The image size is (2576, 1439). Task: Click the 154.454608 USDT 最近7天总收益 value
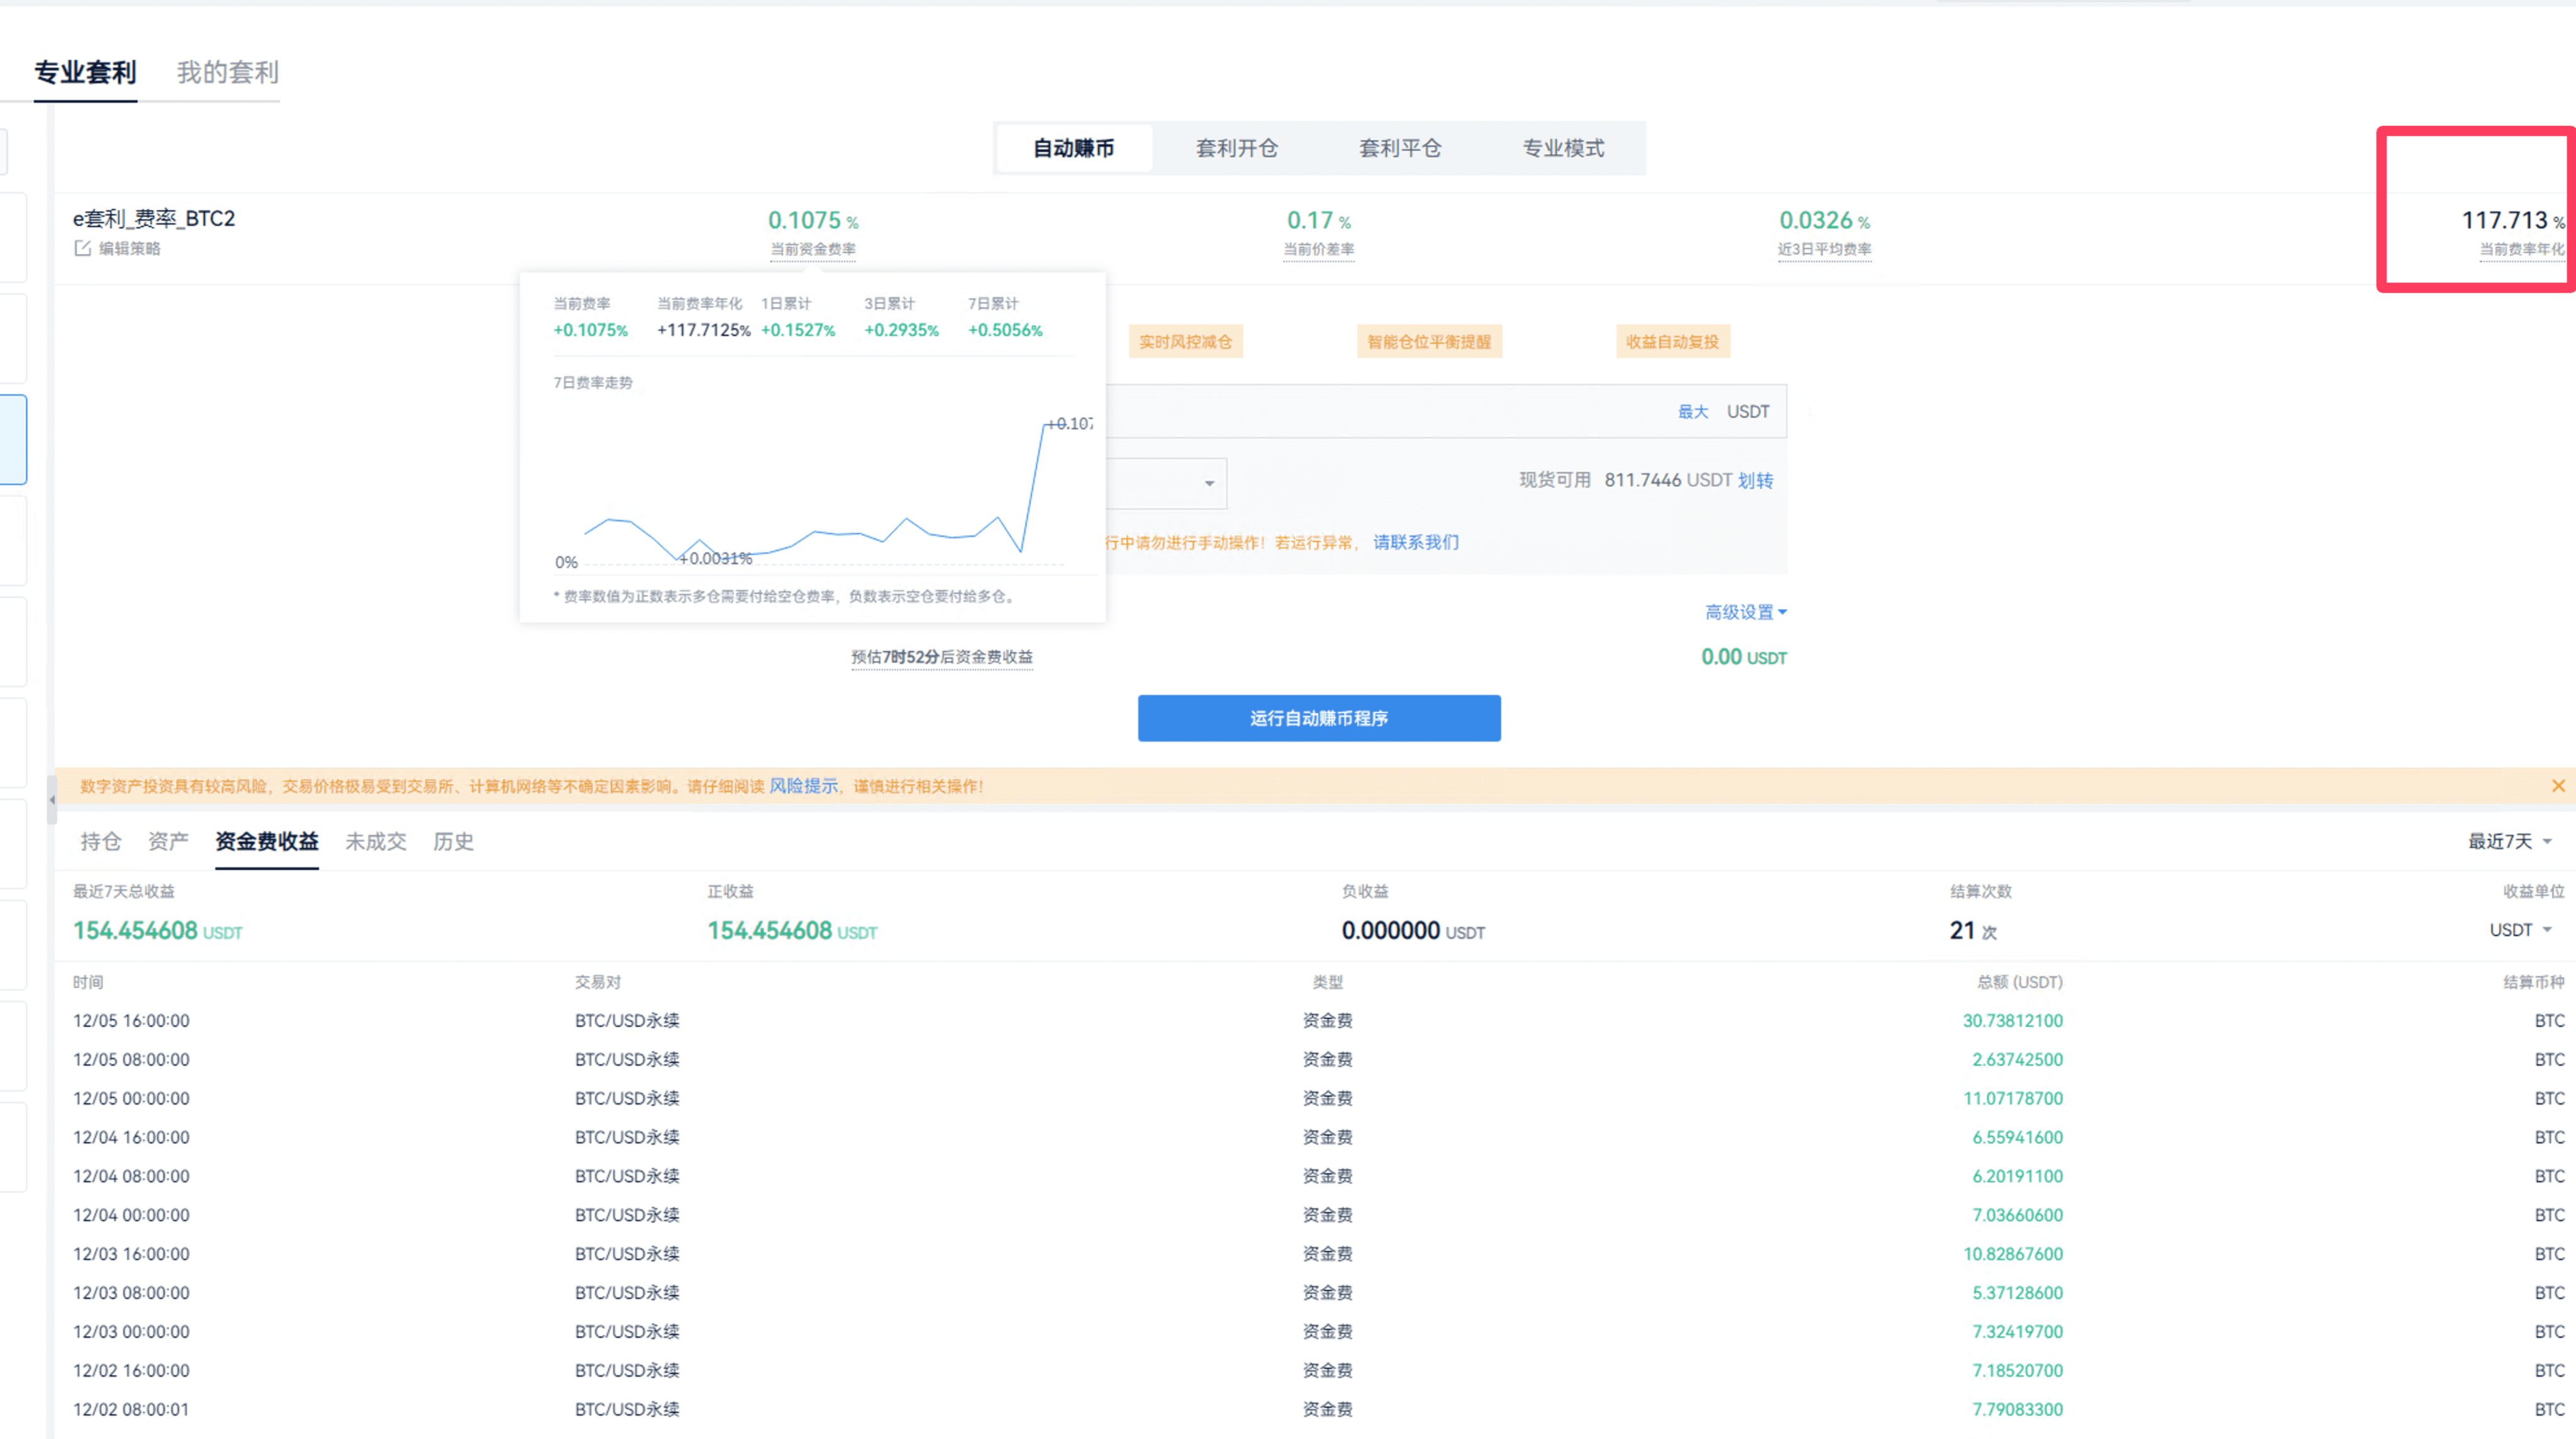click(x=158, y=930)
